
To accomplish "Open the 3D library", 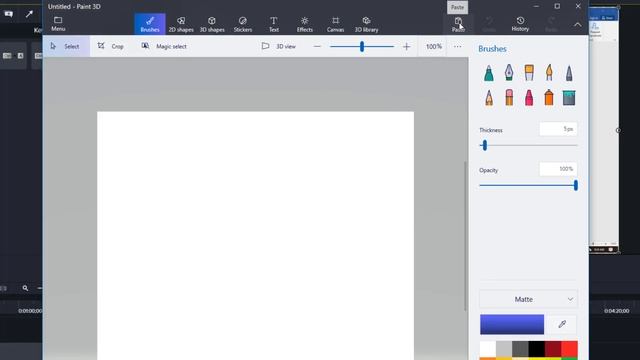I will pyautogui.click(x=366, y=24).
